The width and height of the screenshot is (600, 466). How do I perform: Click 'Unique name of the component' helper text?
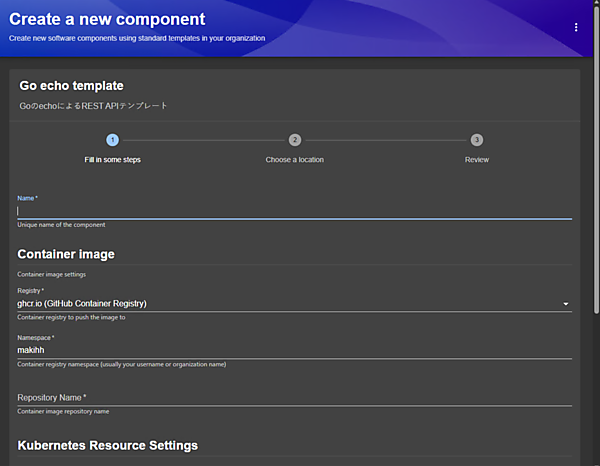tap(61, 225)
